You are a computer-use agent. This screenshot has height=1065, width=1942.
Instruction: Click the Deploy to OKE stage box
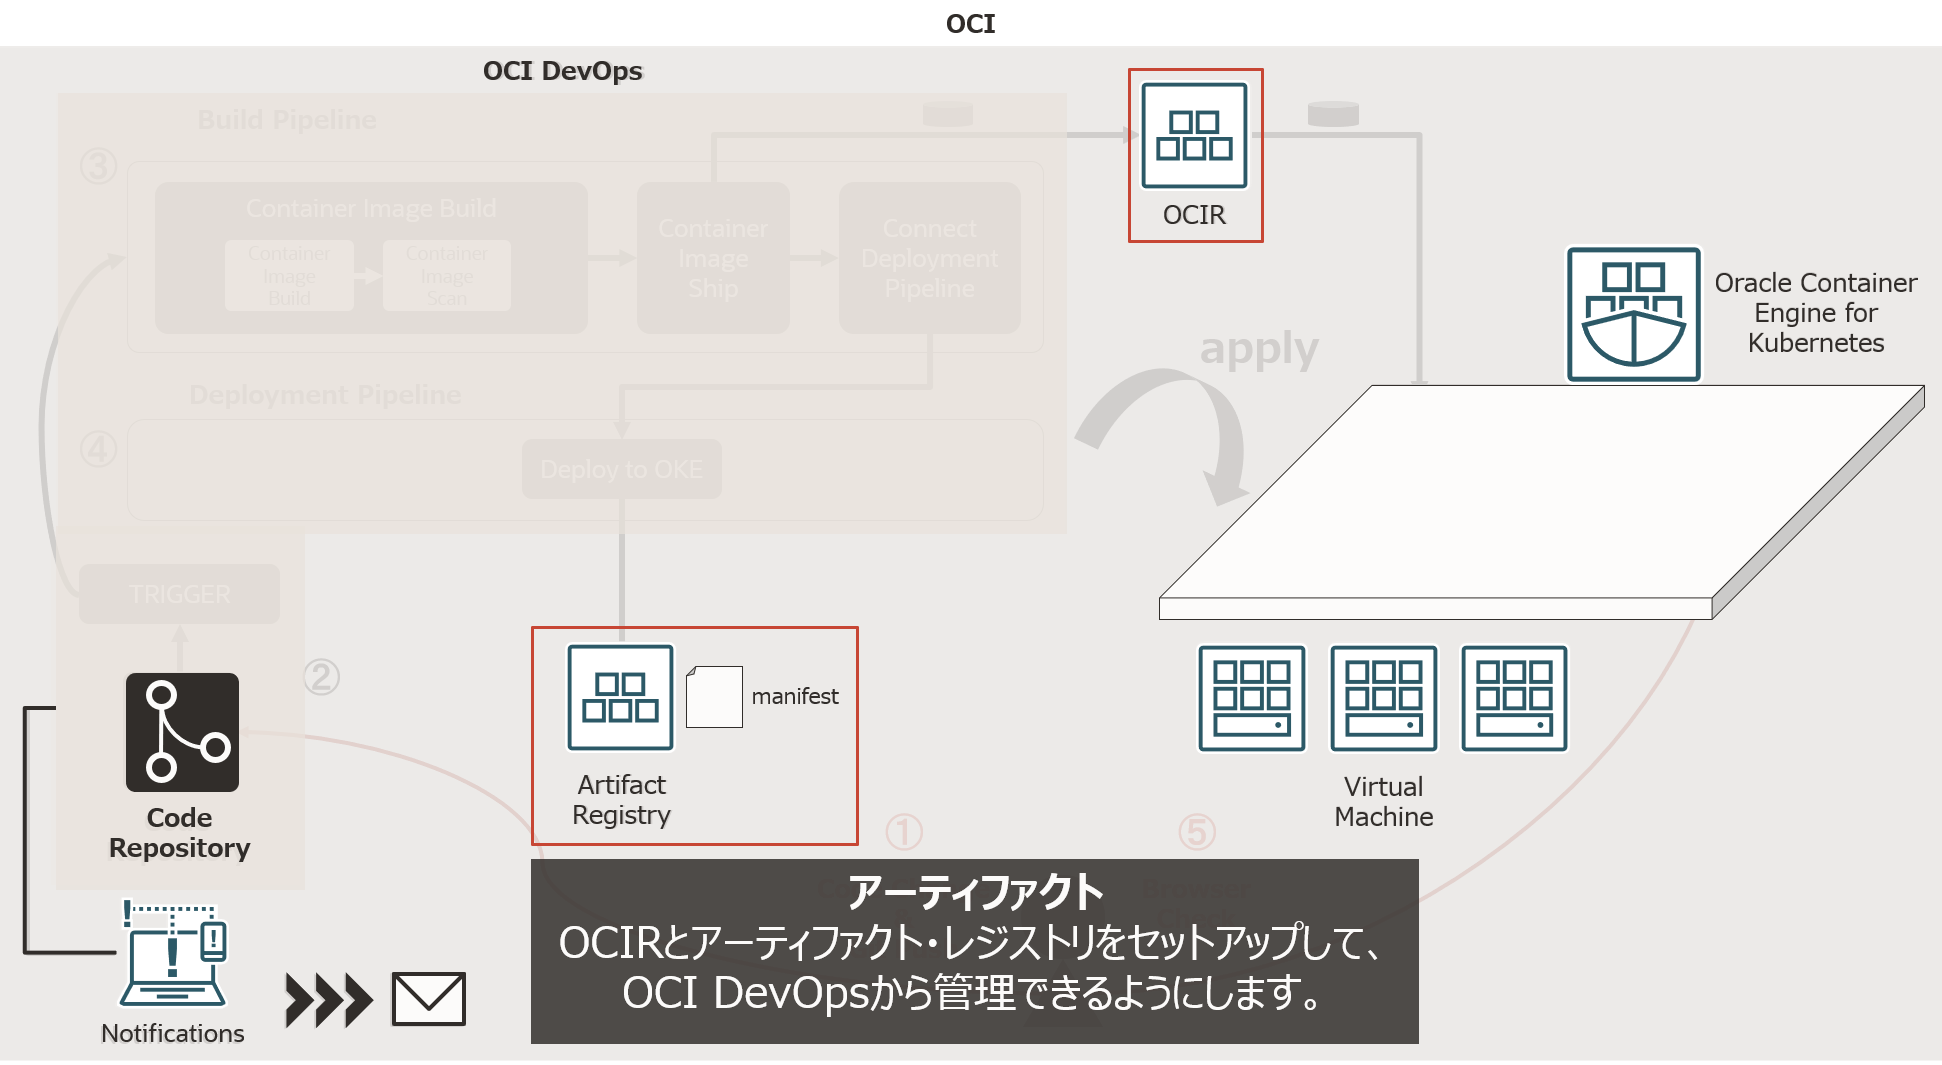click(x=621, y=469)
